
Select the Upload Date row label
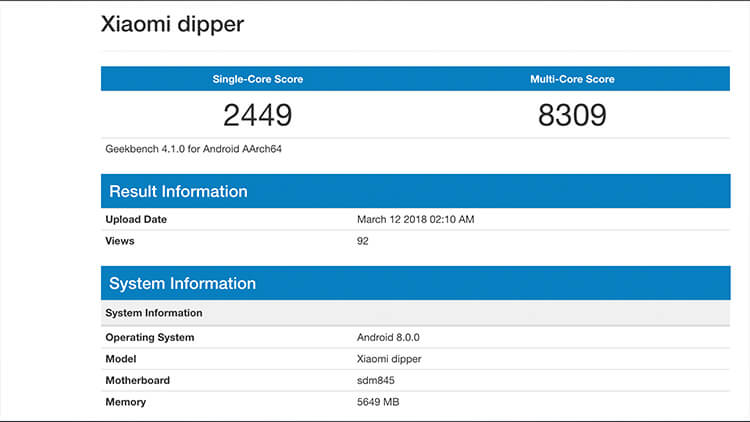coord(136,219)
